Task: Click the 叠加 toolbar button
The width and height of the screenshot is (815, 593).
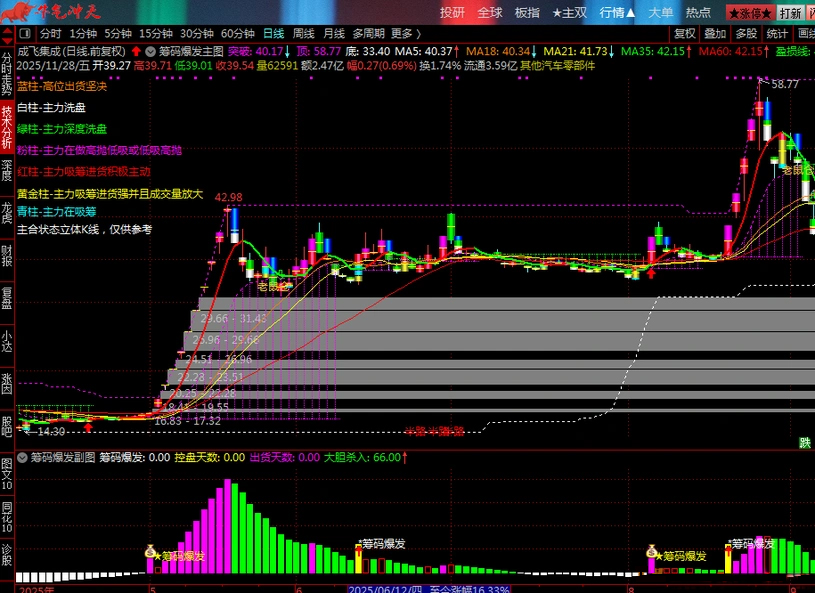Action: click(x=715, y=34)
